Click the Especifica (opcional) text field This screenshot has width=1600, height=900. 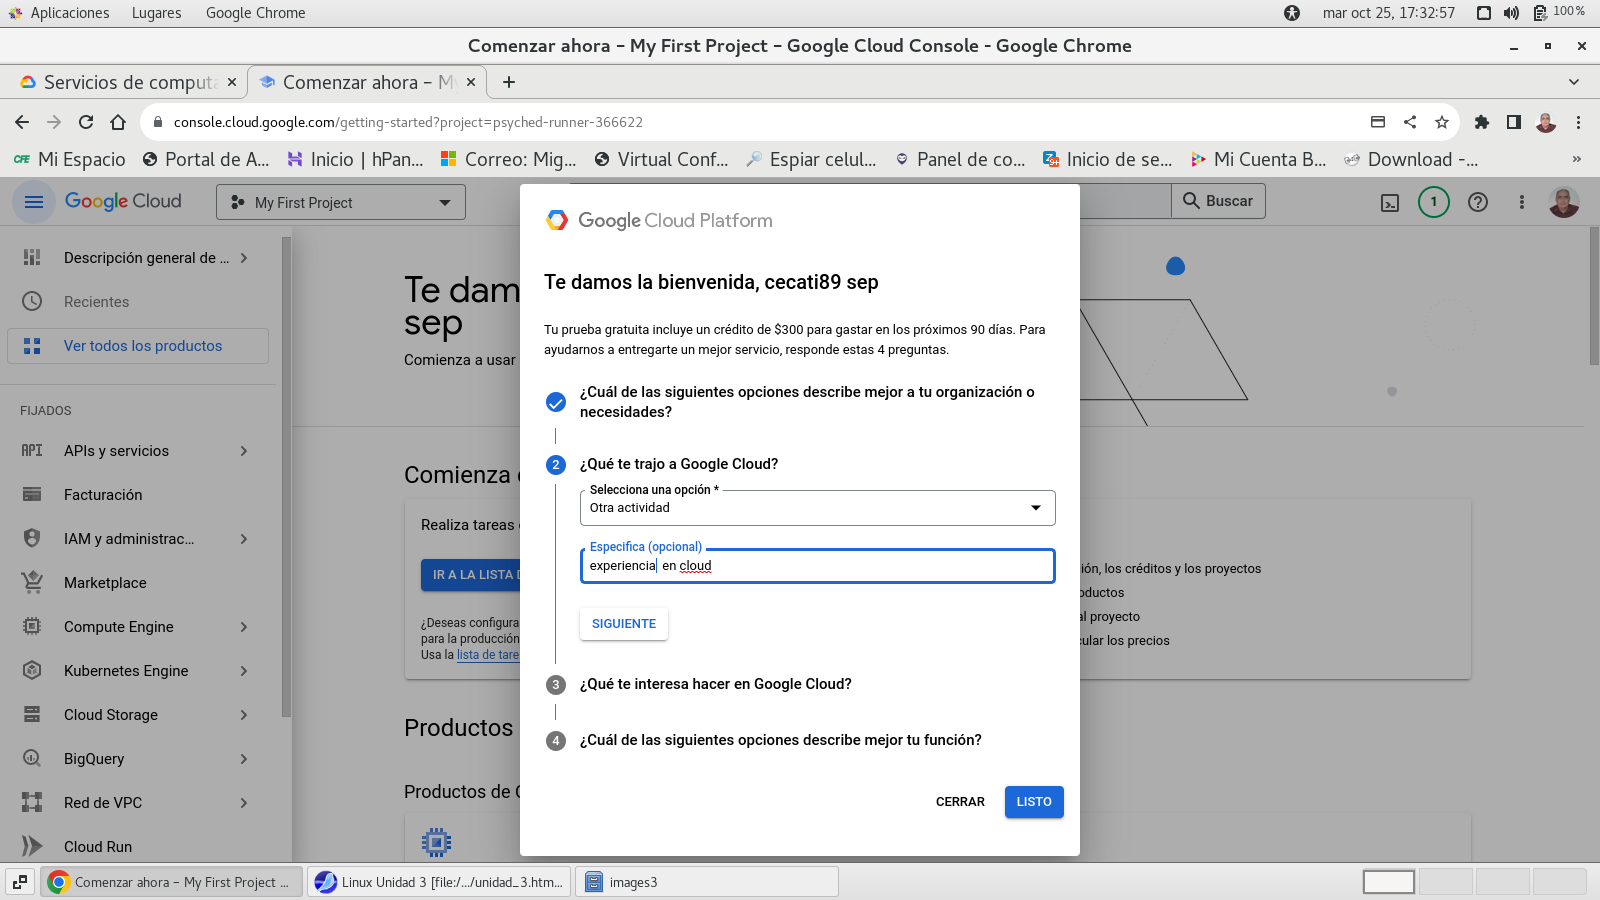click(x=817, y=566)
